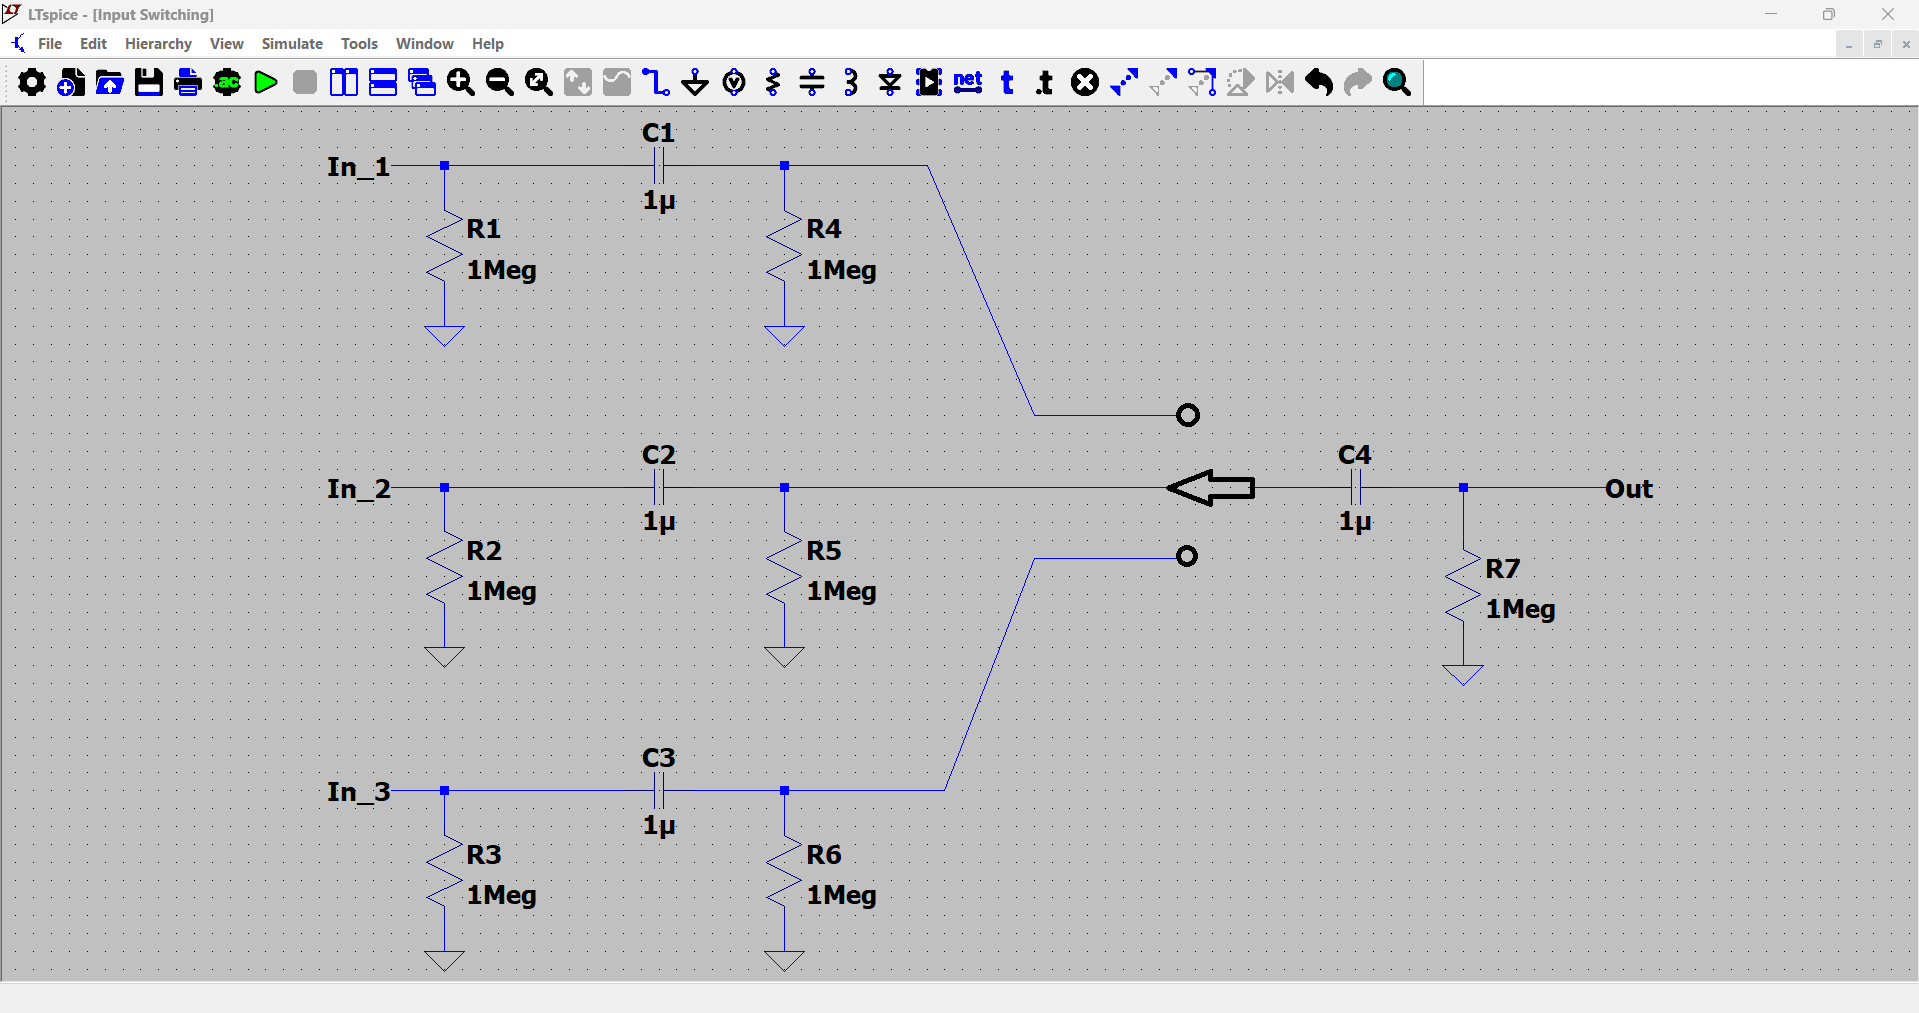Place a voltage source component
The height and width of the screenshot is (1013, 1919).
click(x=734, y=82)
